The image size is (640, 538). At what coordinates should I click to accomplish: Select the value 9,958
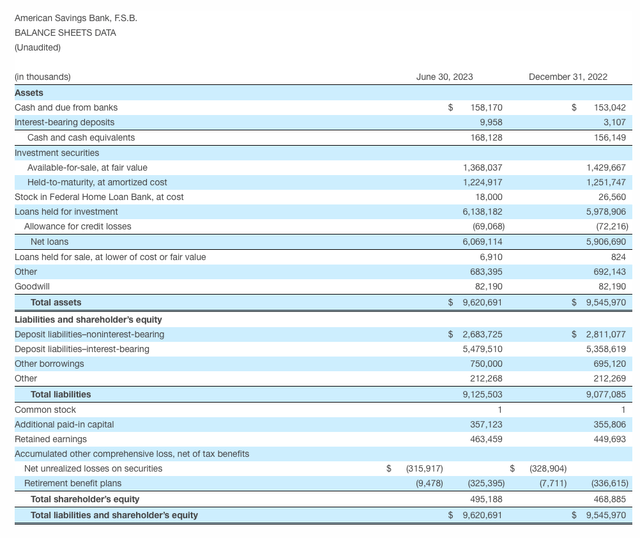click(x=491, y=122)
